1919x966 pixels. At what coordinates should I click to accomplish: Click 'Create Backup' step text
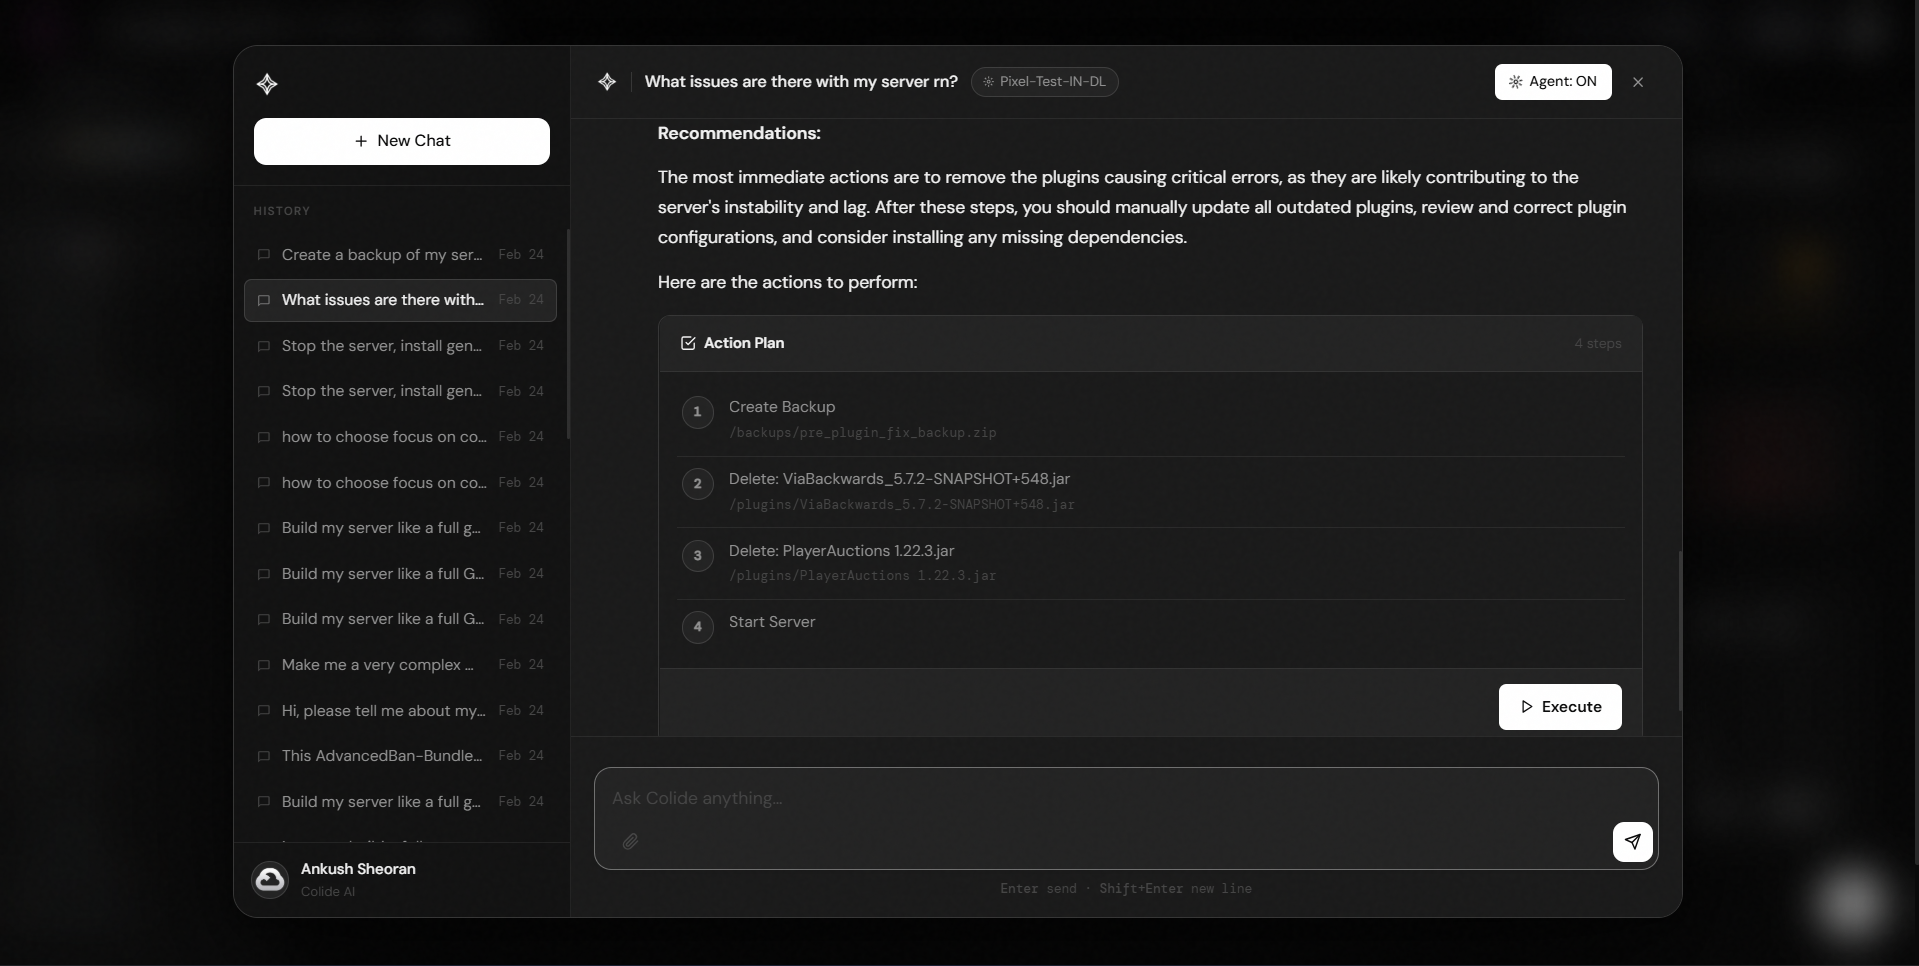(782, 407)
